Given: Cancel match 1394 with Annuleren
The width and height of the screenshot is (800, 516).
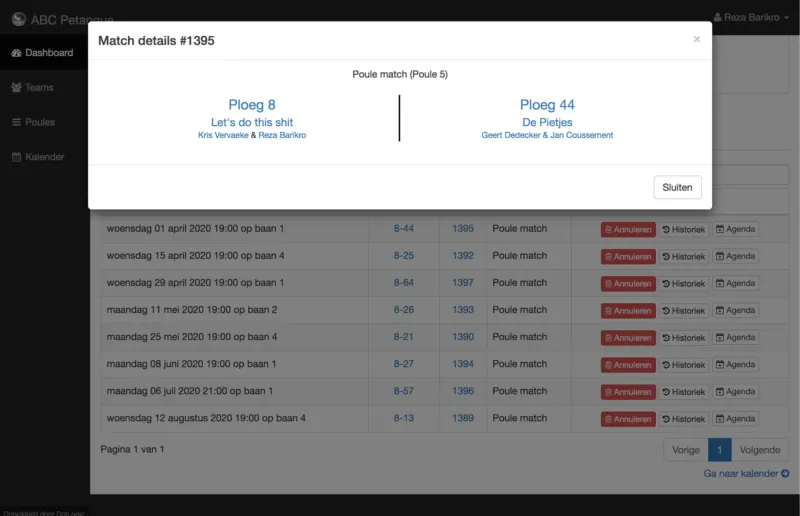Looking at the screenshot, I should [628, 364].
